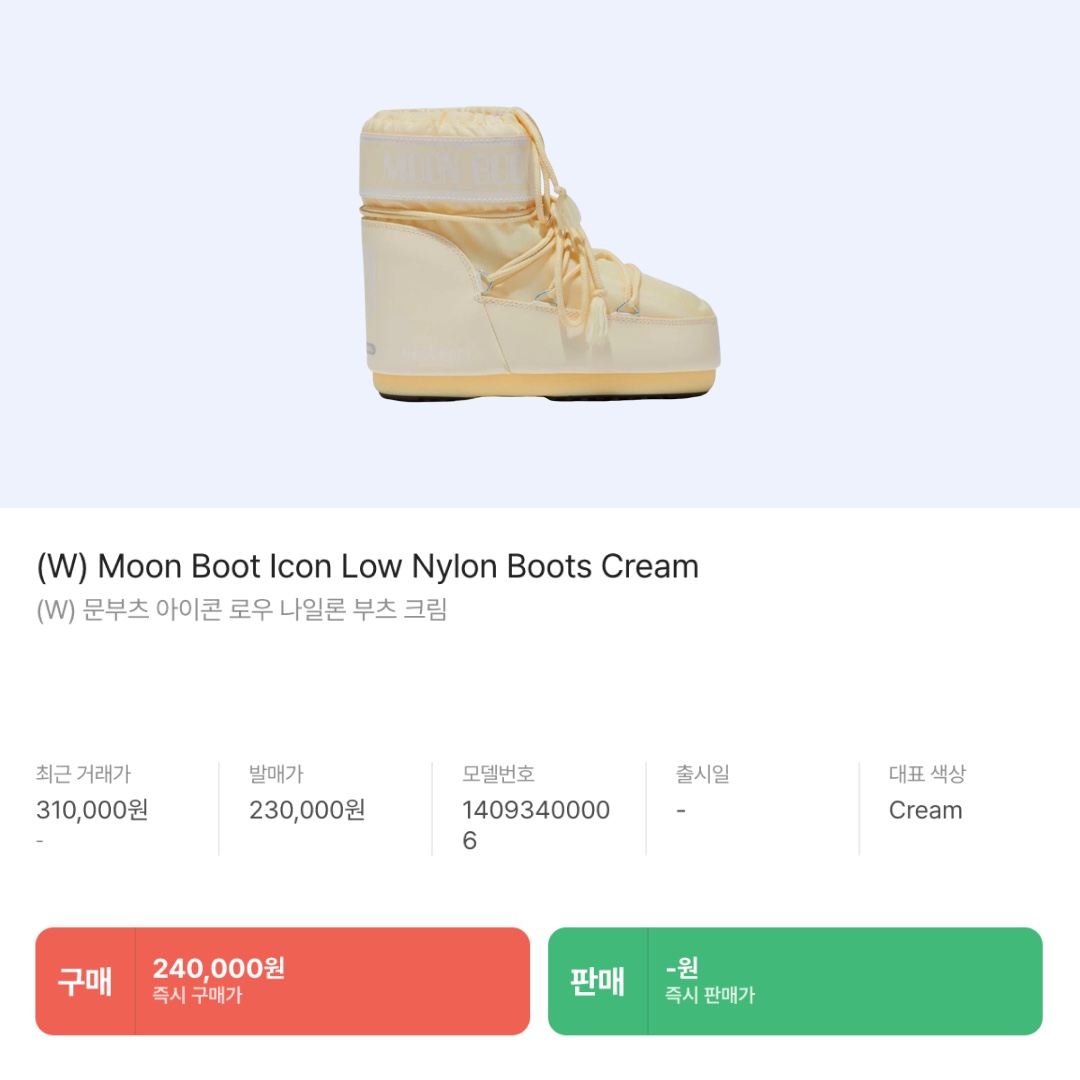Click the 240,000원 instant buy price
The image size is (1080, 1080).
(x=219, y=968)
